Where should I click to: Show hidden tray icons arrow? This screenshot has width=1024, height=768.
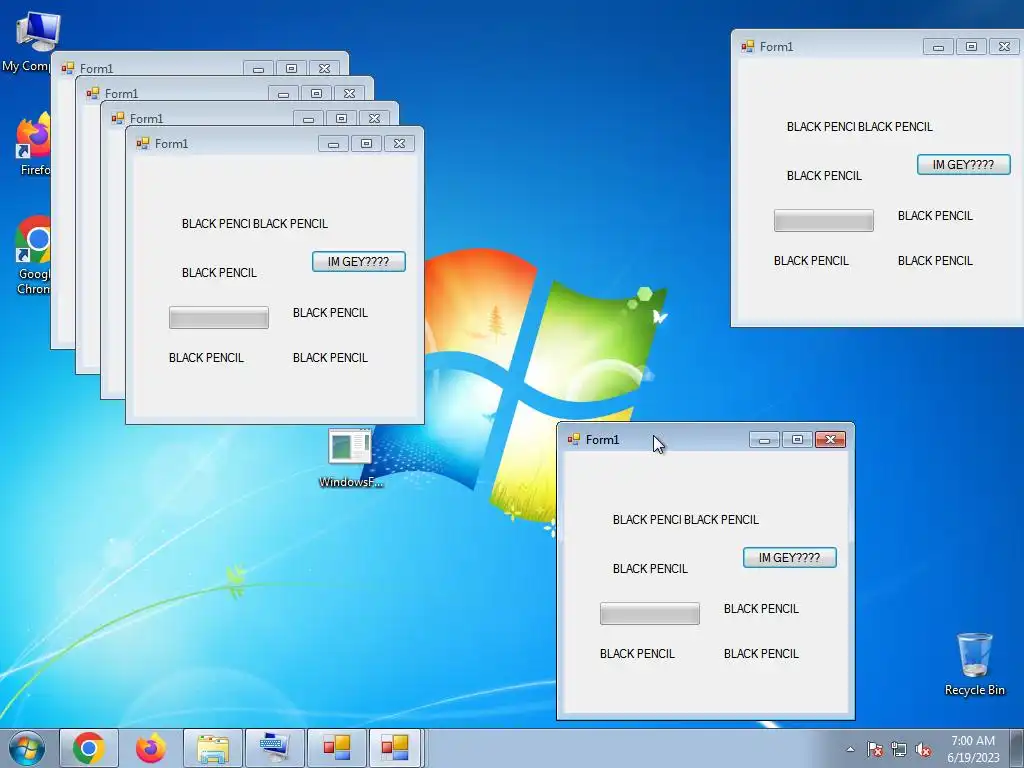(x=850, y=750)
